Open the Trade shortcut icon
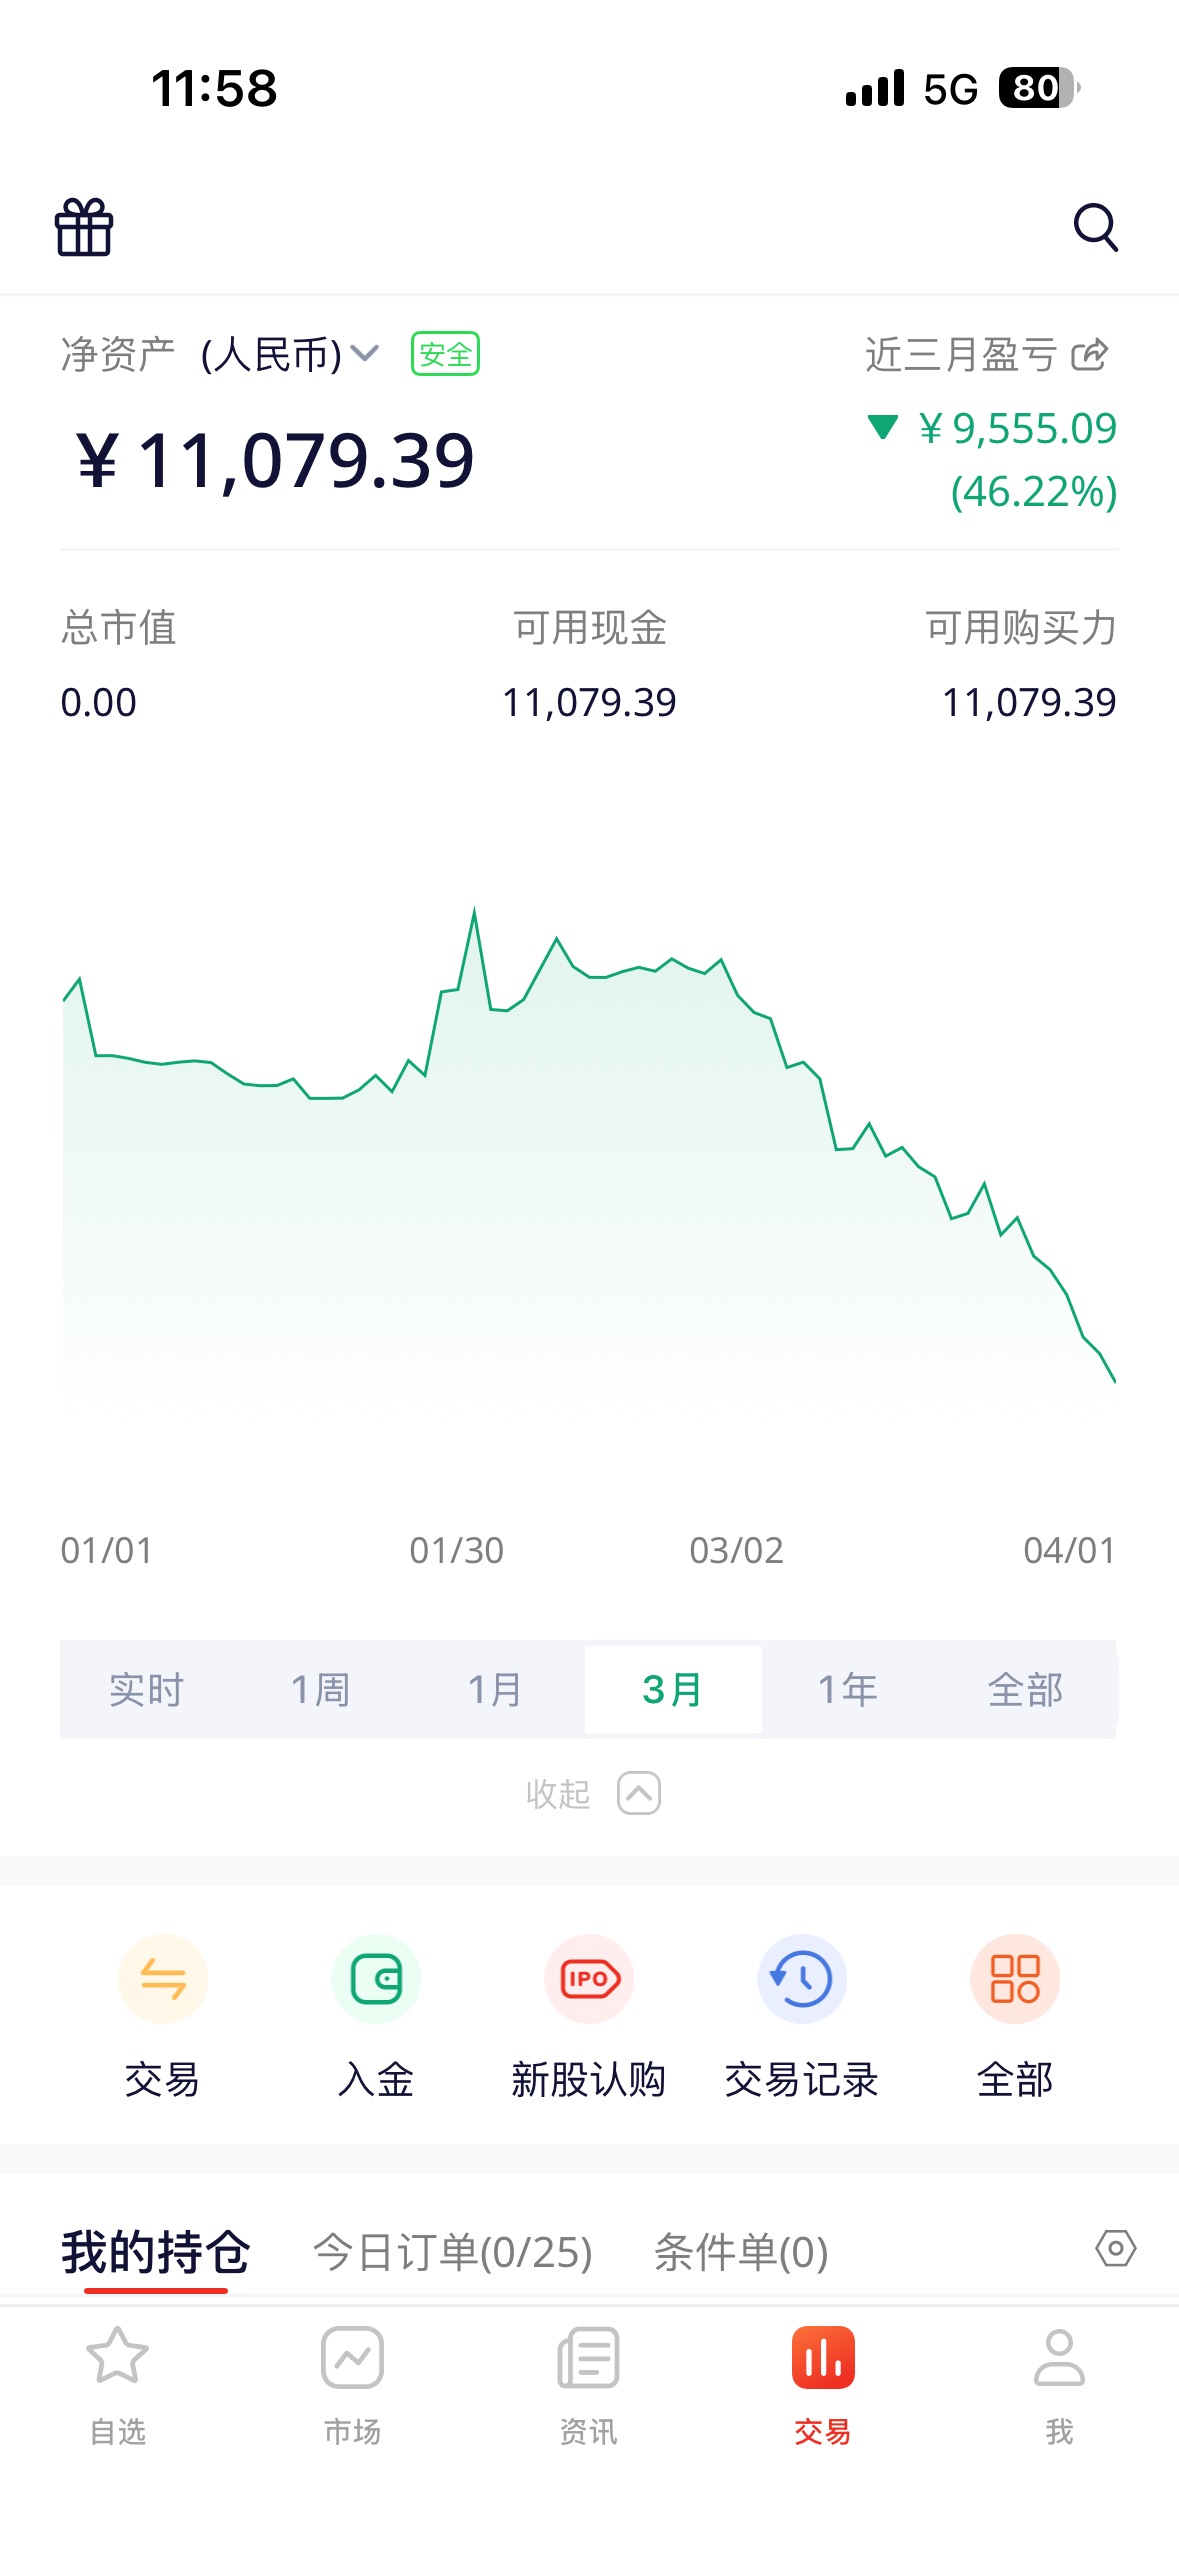This screenshot has width=1179, height=2556. [162, 1979]
